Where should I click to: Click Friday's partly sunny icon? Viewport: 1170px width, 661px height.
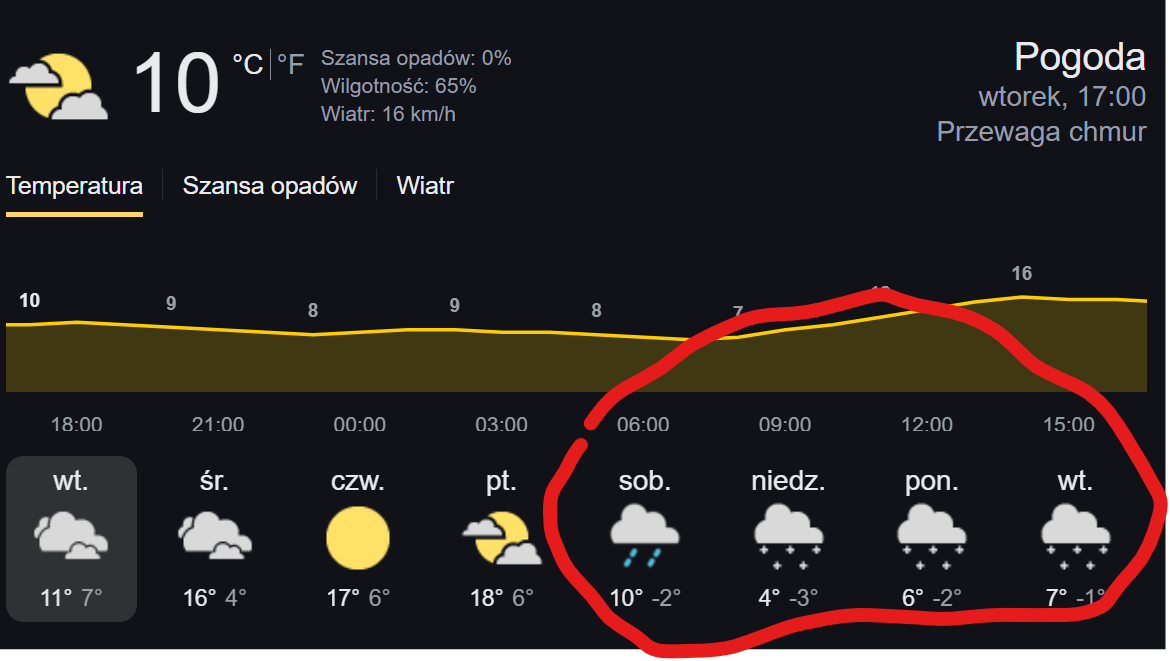[x=501, y=537]
